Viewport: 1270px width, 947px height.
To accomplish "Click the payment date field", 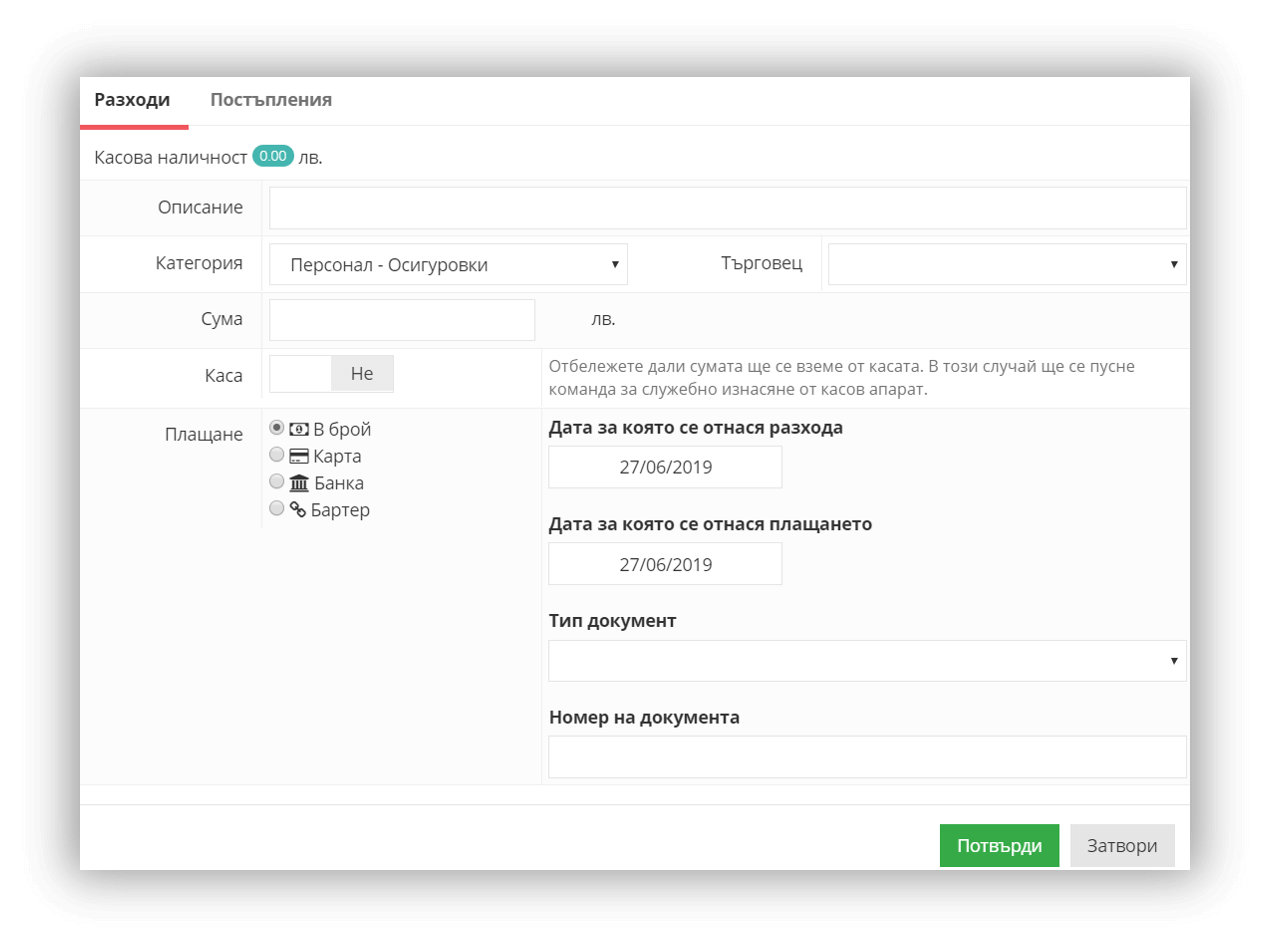I will click(x=665, y=564).
